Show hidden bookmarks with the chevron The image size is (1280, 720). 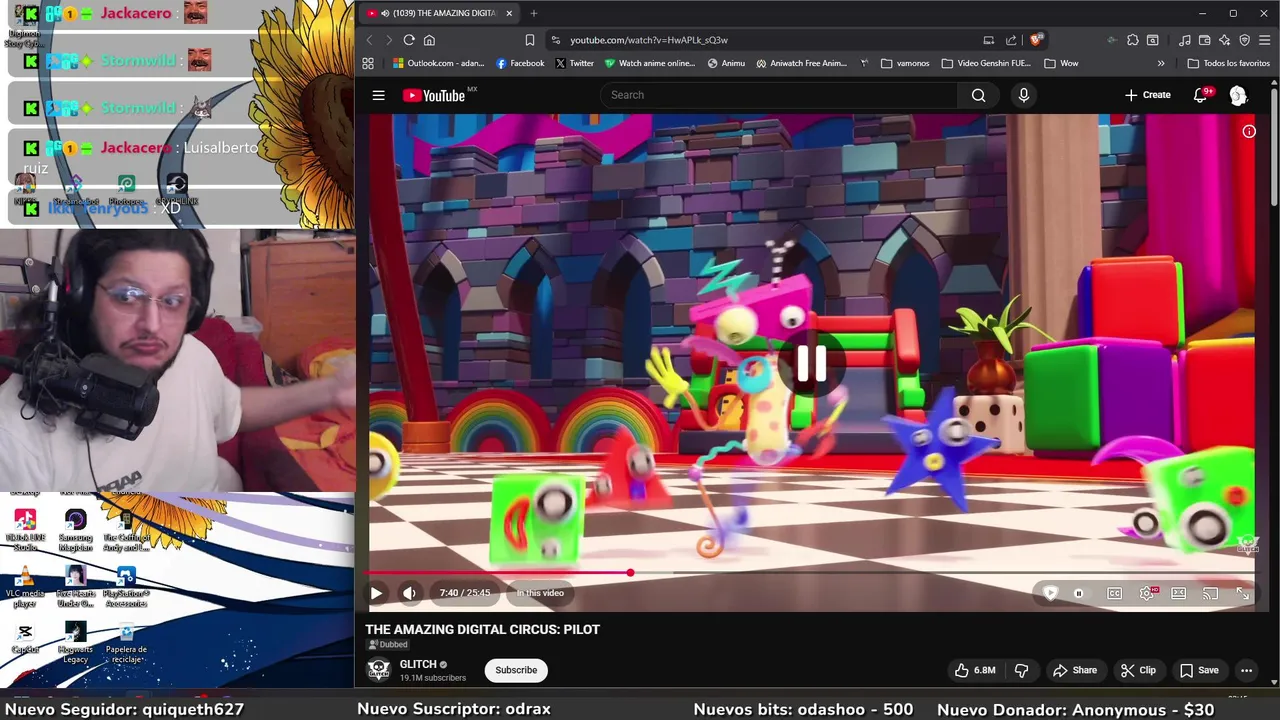pos(1161,63)
